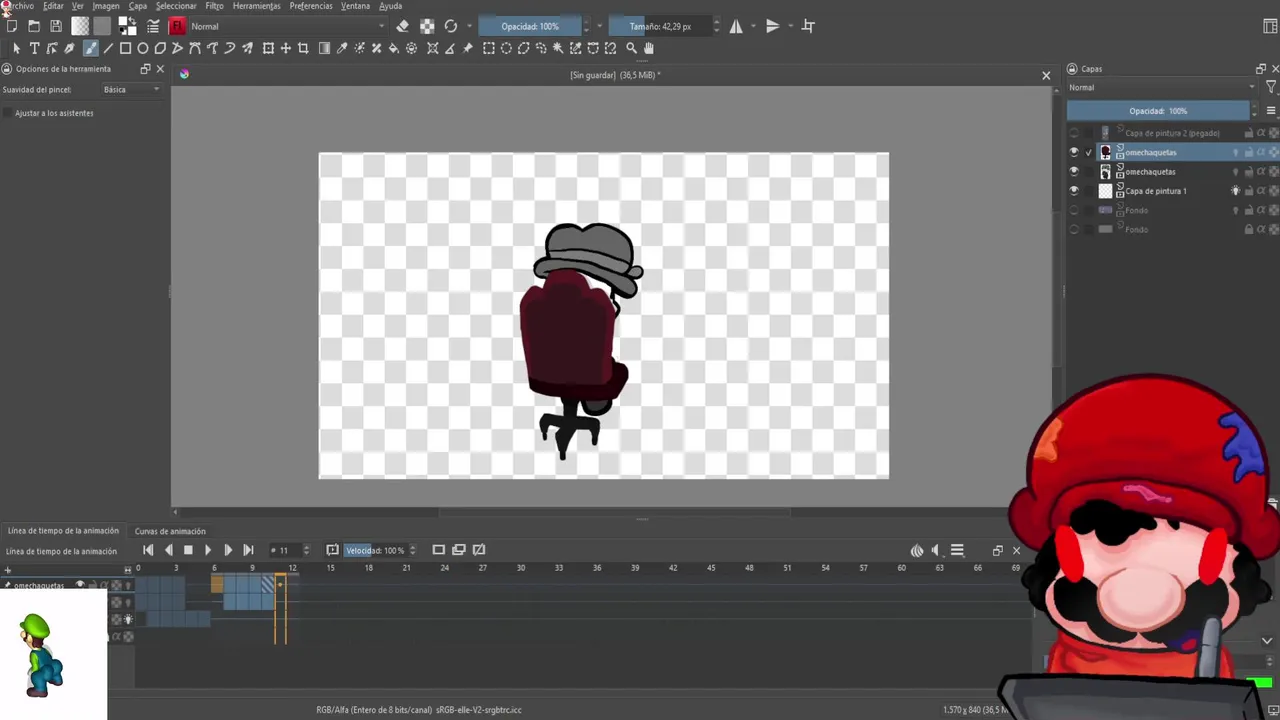
Task: Open the Herramientas menu
Action: tap(256, 6)
